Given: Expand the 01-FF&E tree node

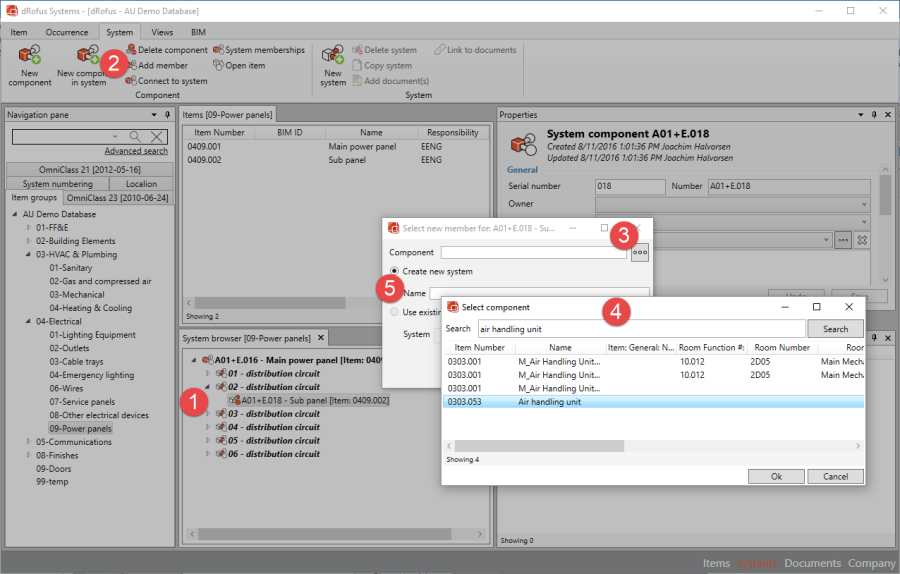Looking at the screenshot, I should (x=28, y=228).
